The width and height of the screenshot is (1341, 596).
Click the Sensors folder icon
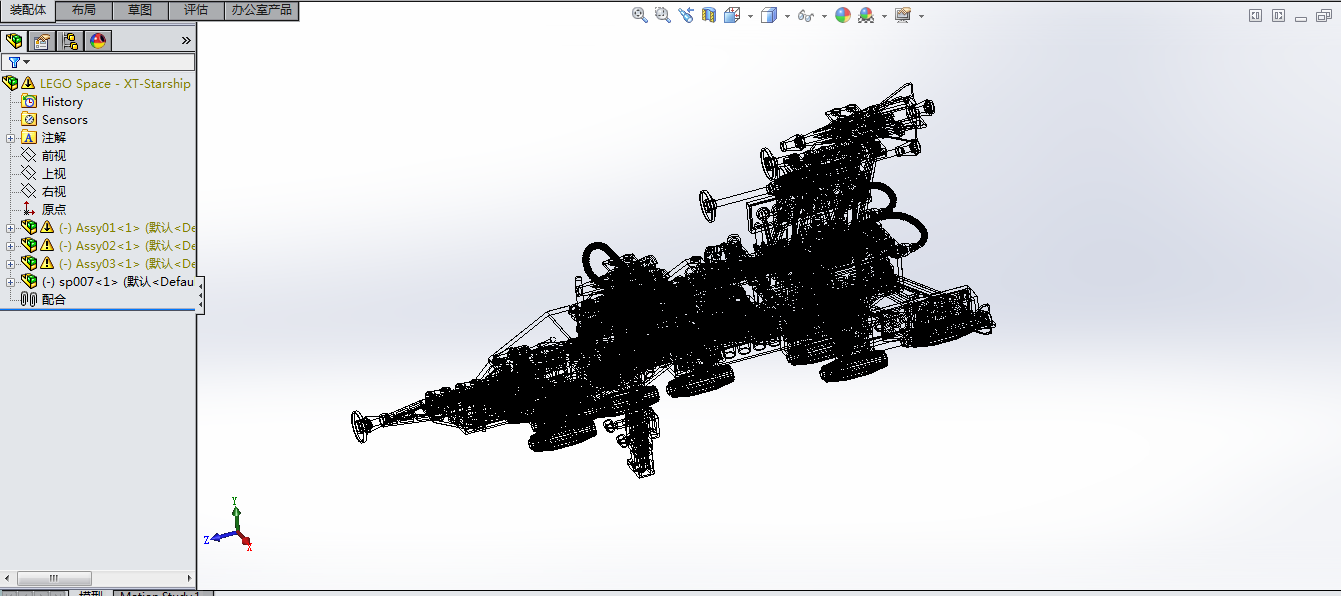pos(29,120)
